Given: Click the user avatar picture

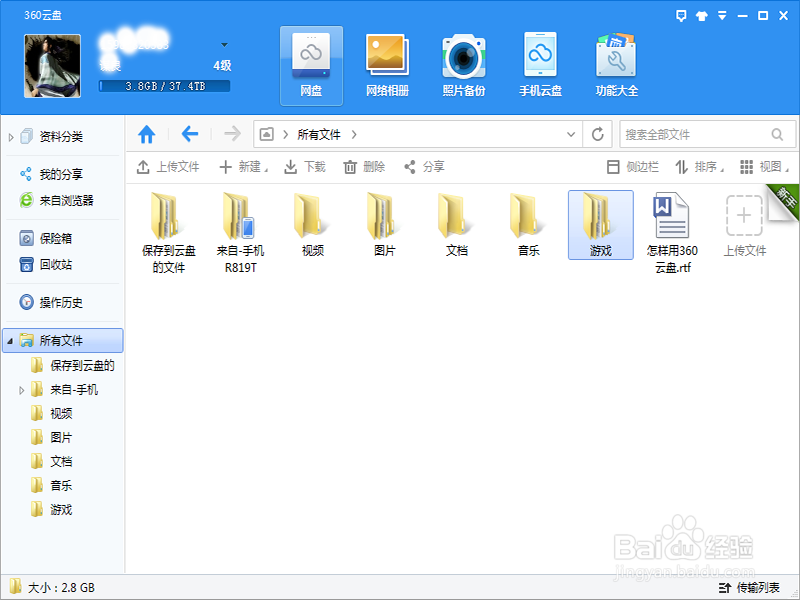Looking at the screenshot, I should [x=52, y=65].
